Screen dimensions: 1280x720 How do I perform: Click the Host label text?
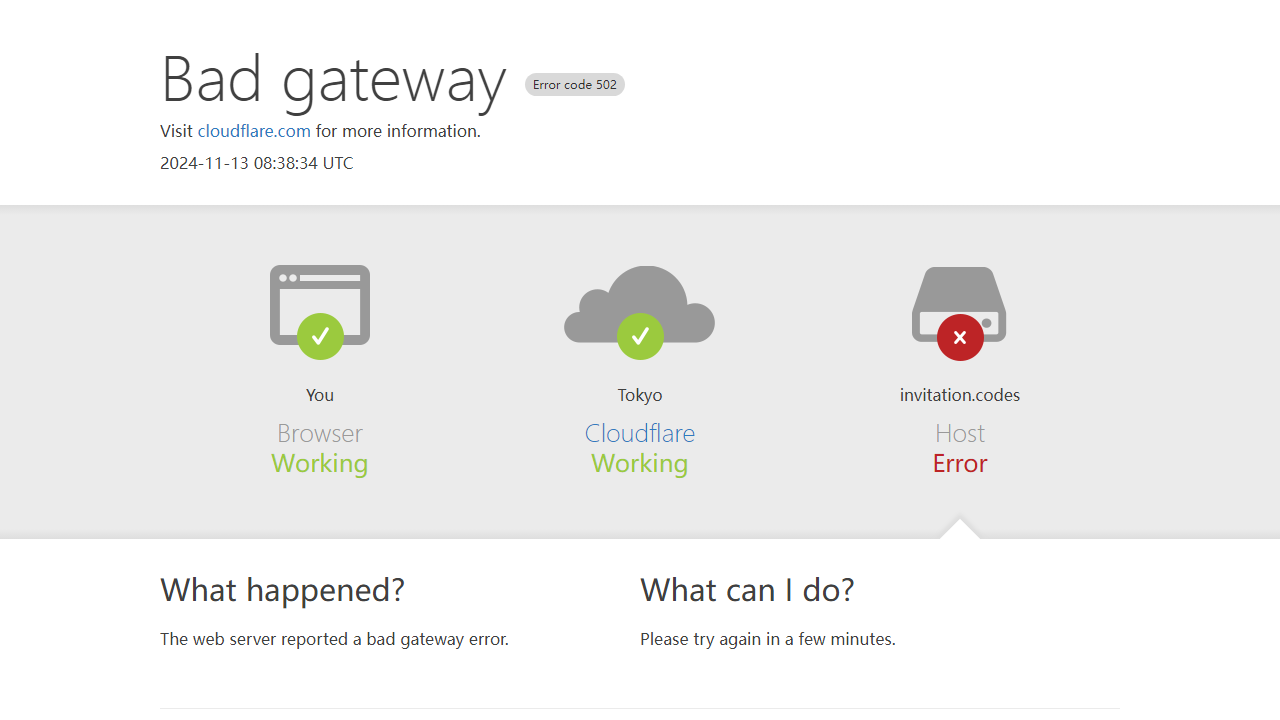(960, 433)
